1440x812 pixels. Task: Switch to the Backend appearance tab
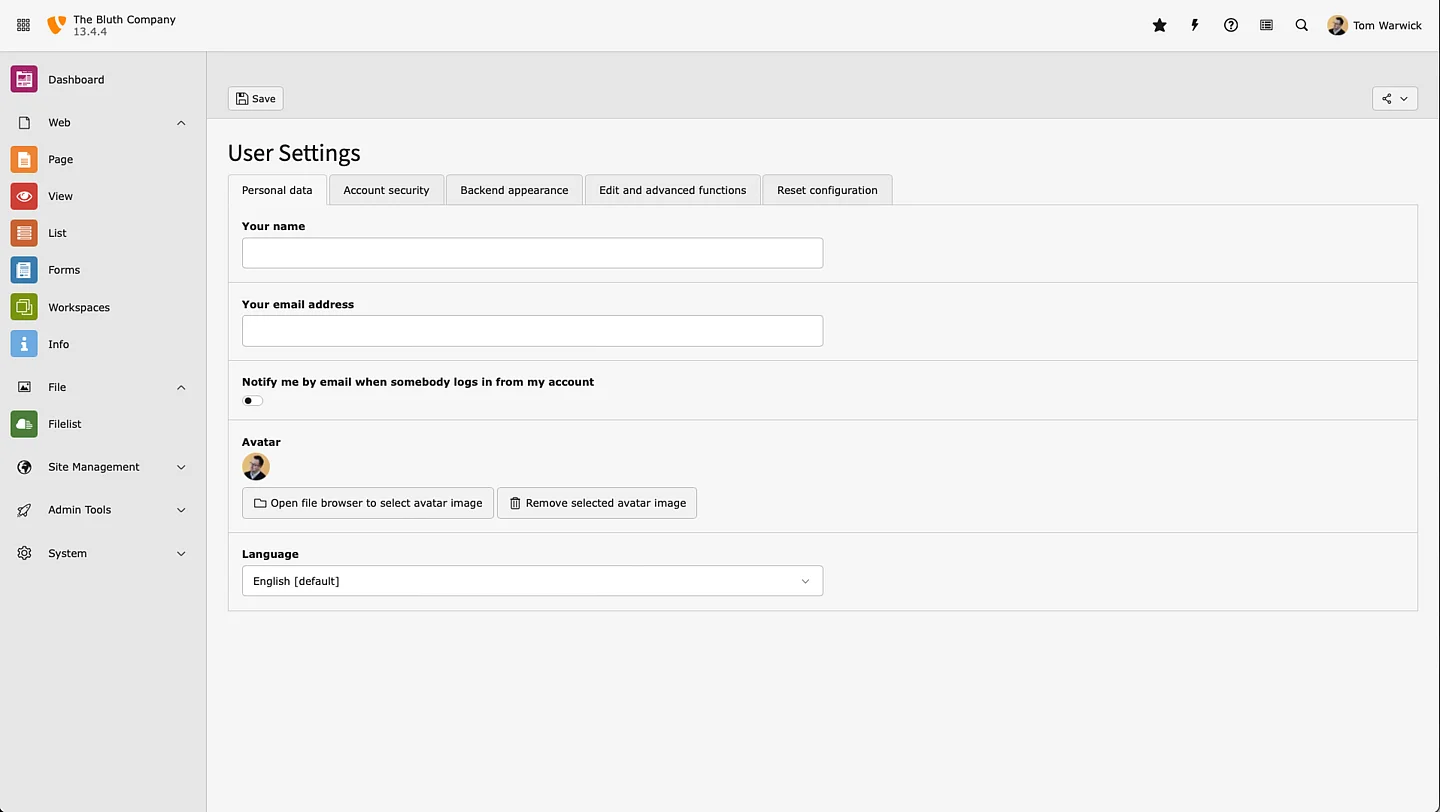[x=514, y=190]
